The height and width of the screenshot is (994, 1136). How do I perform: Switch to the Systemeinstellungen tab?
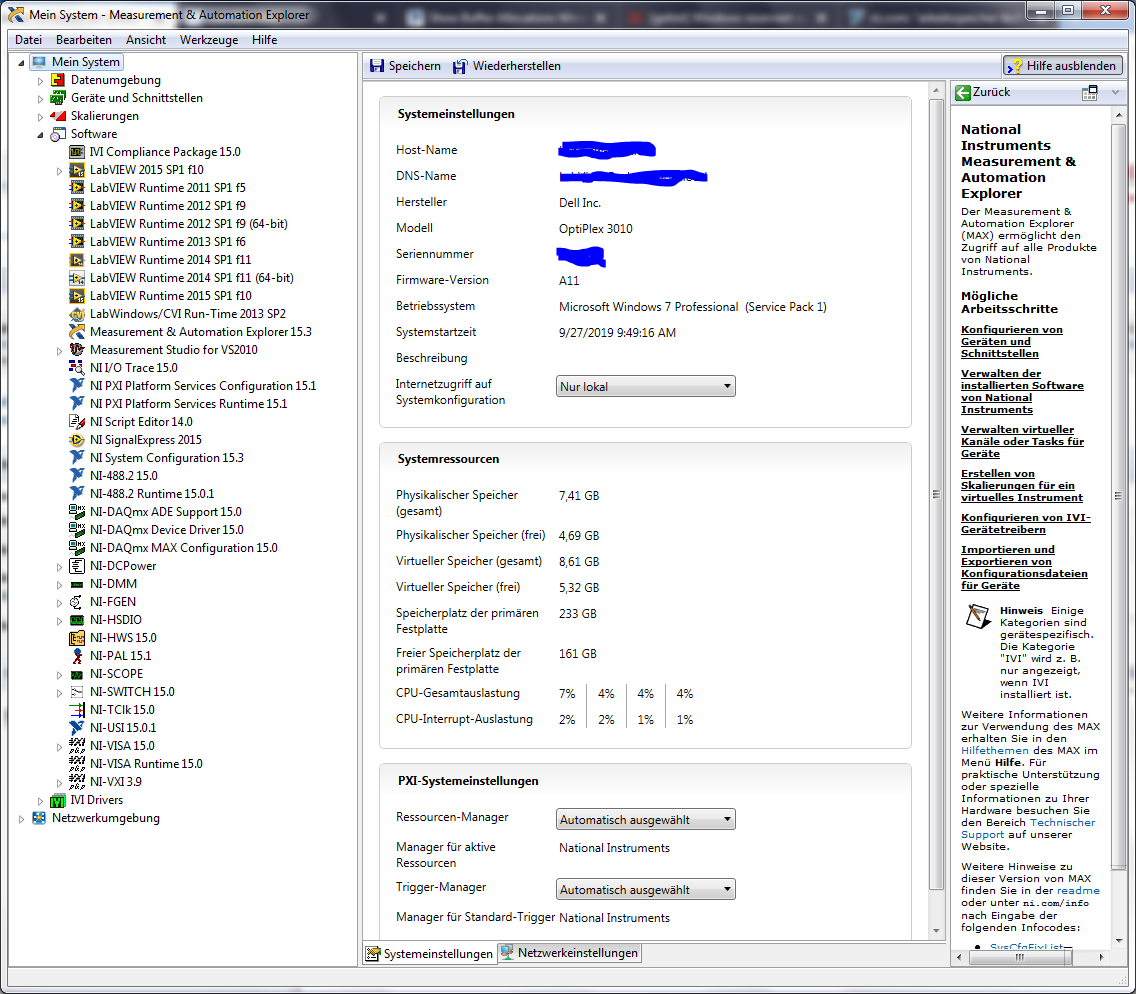(429, 953)
